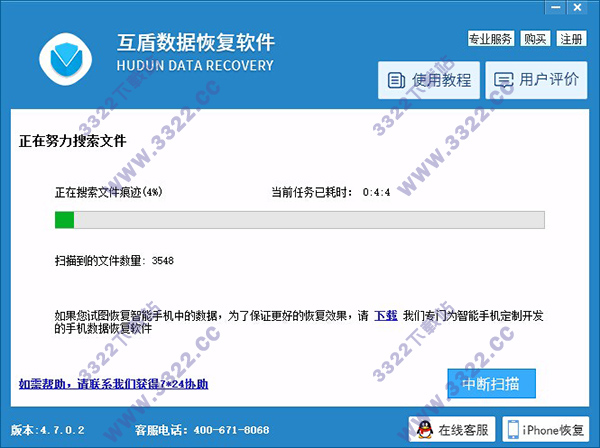Select the 正在搜索文件痕迹(4%) status text
Screen dimensions: 600x448
109,192
